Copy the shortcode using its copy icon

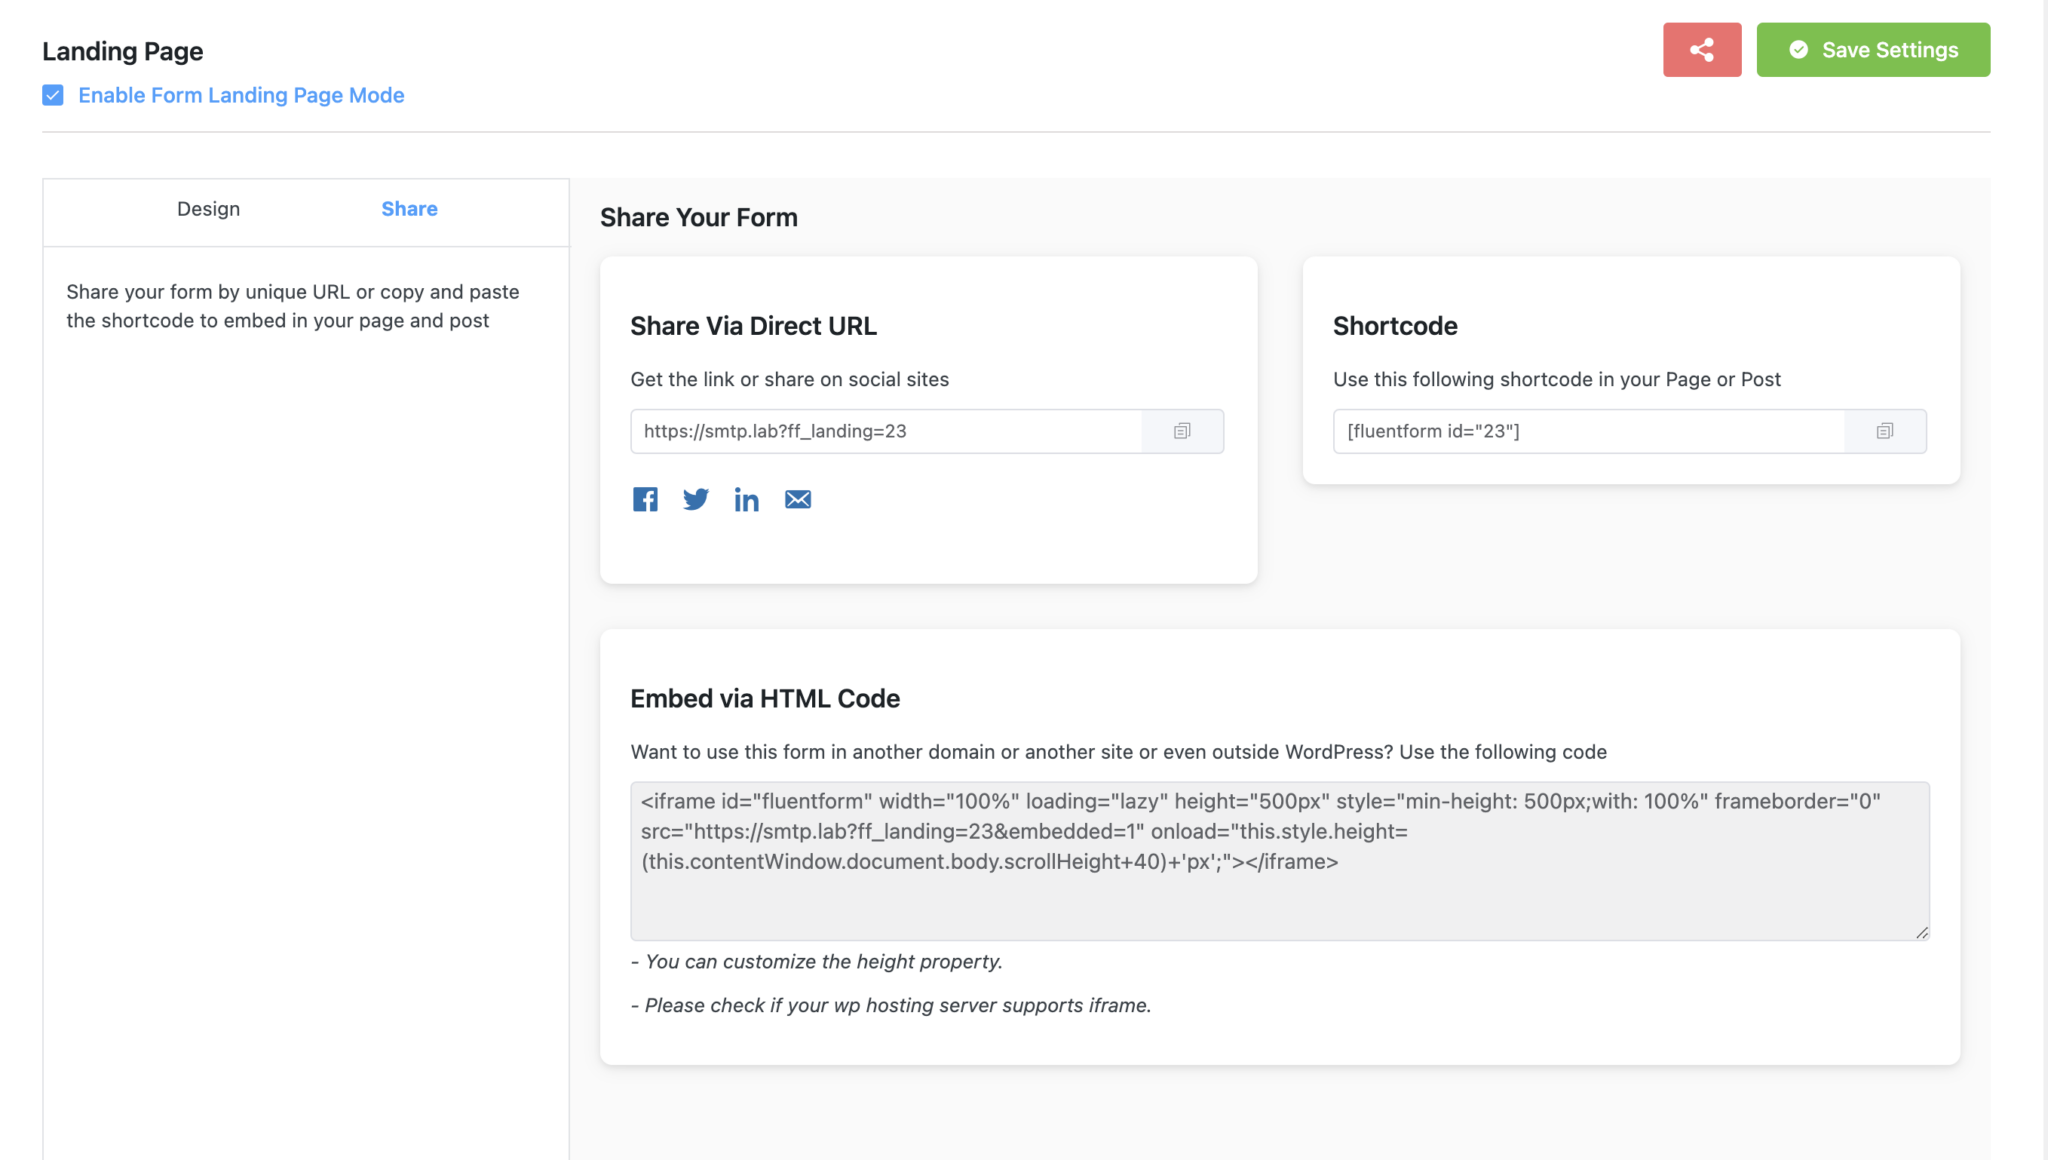[1885, 431]
